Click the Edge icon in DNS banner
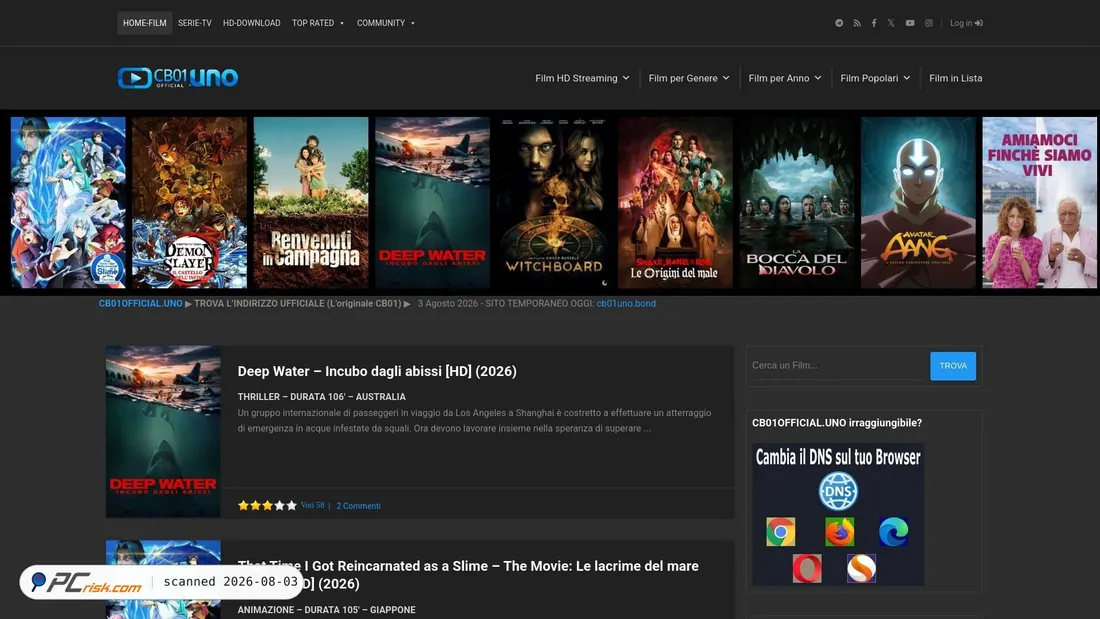The width and height of the screenshot is (1100, 619). [894, 532]
